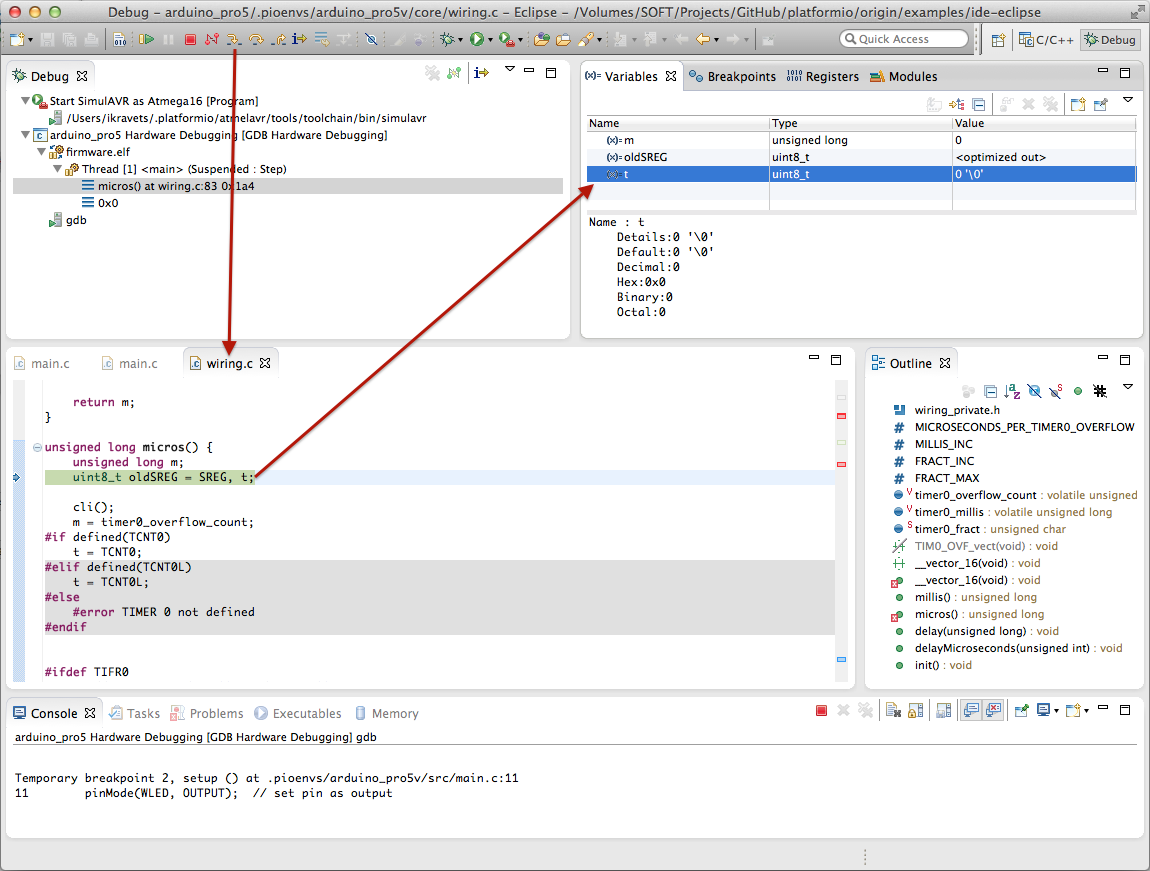The height and width of the screenshot is (871, 1150).
Task: Collapse the Thread [1] main node
Action: coord(58,169)
